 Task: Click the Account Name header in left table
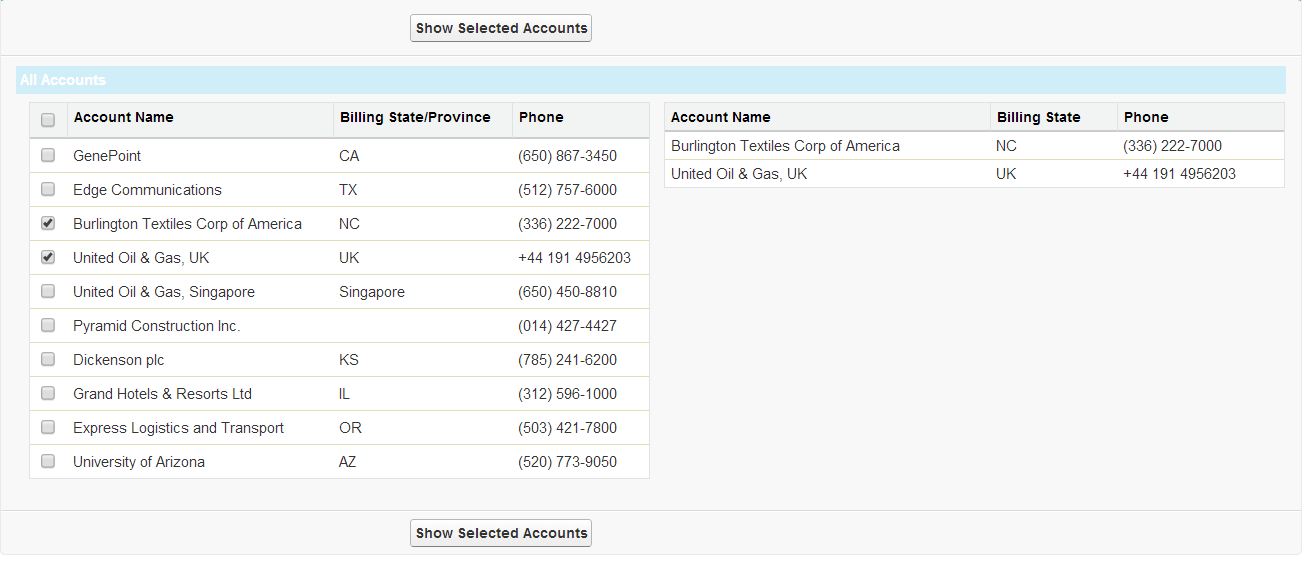(123, 117)
